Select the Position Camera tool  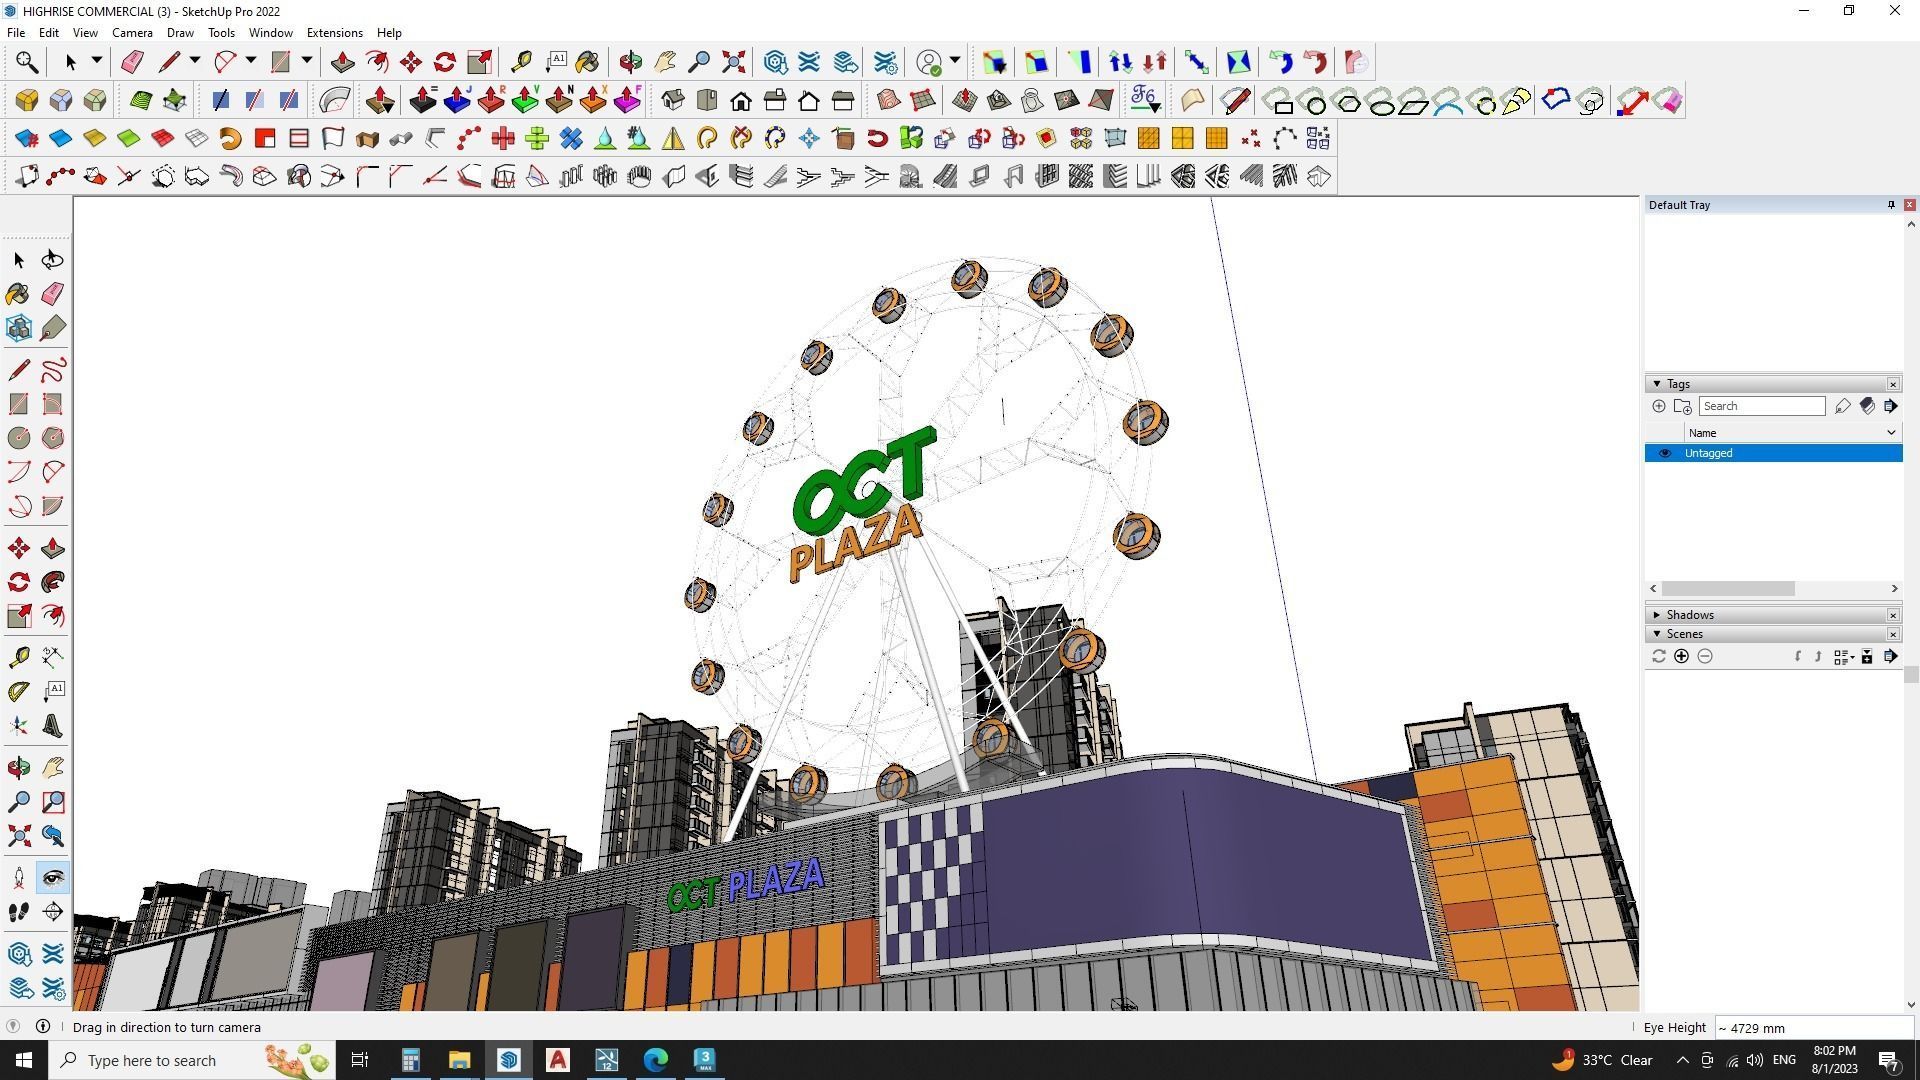click(18, 878)
